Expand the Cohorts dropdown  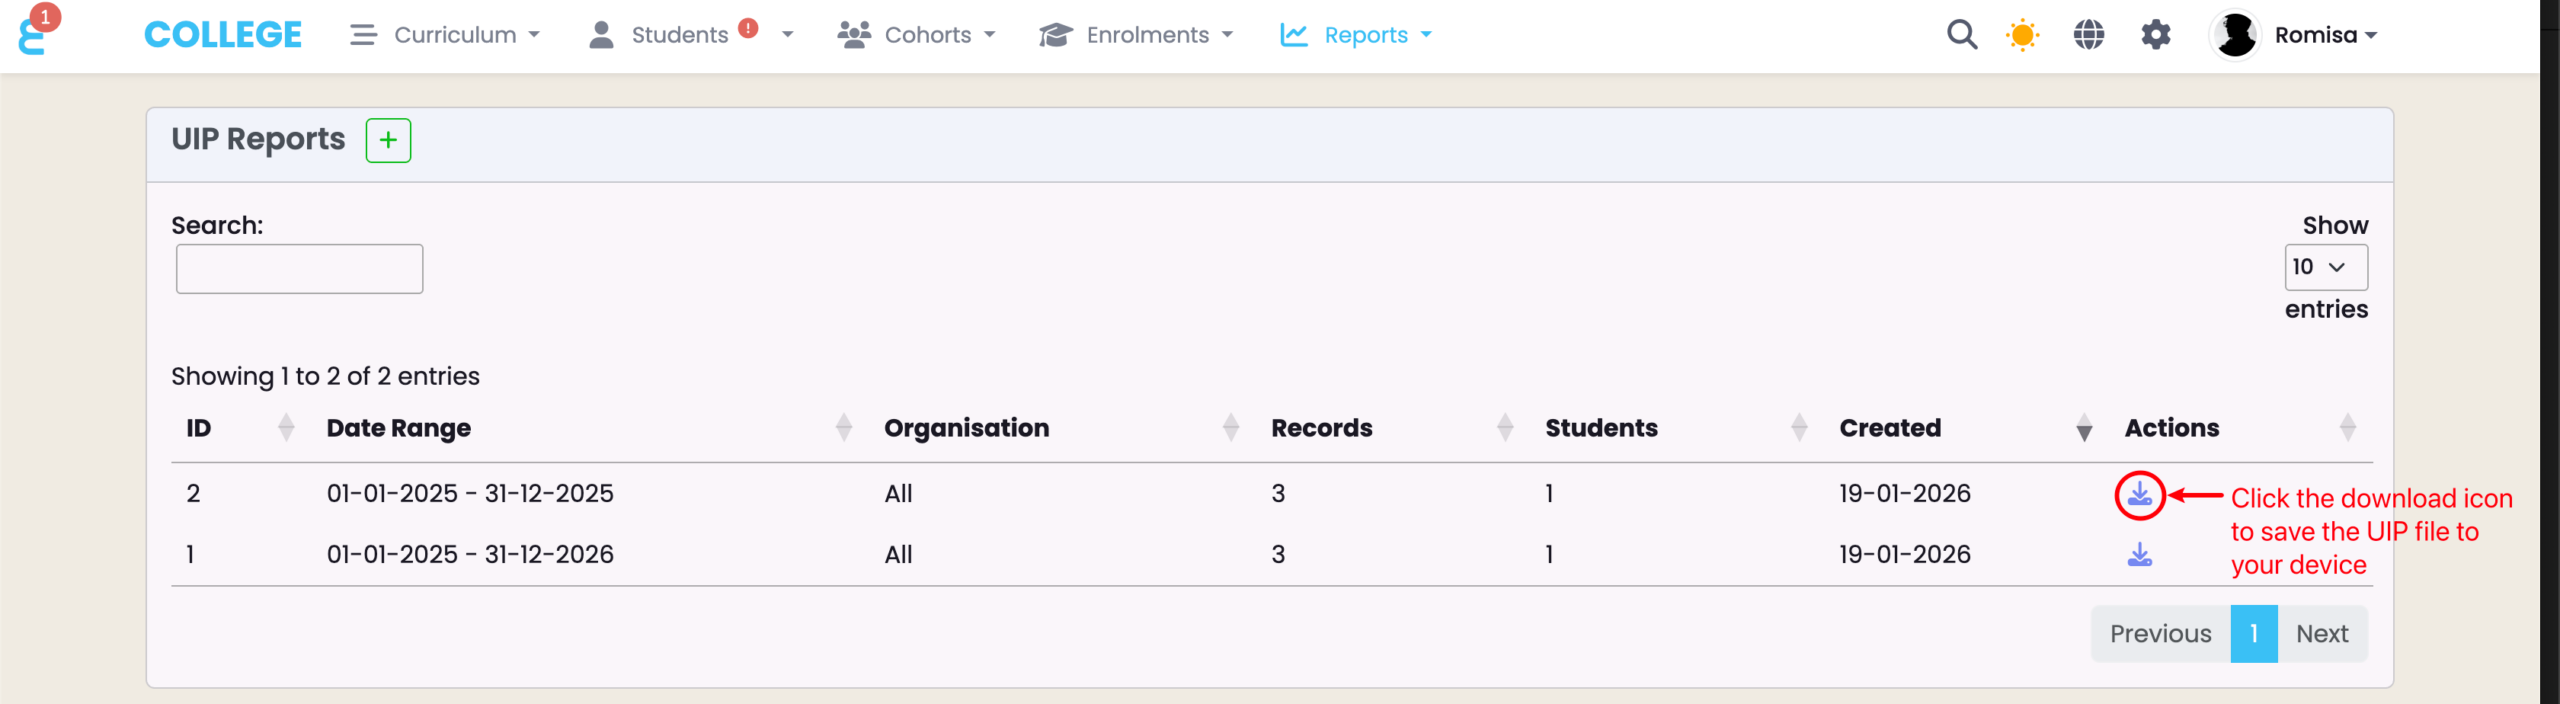coord(916,35)
